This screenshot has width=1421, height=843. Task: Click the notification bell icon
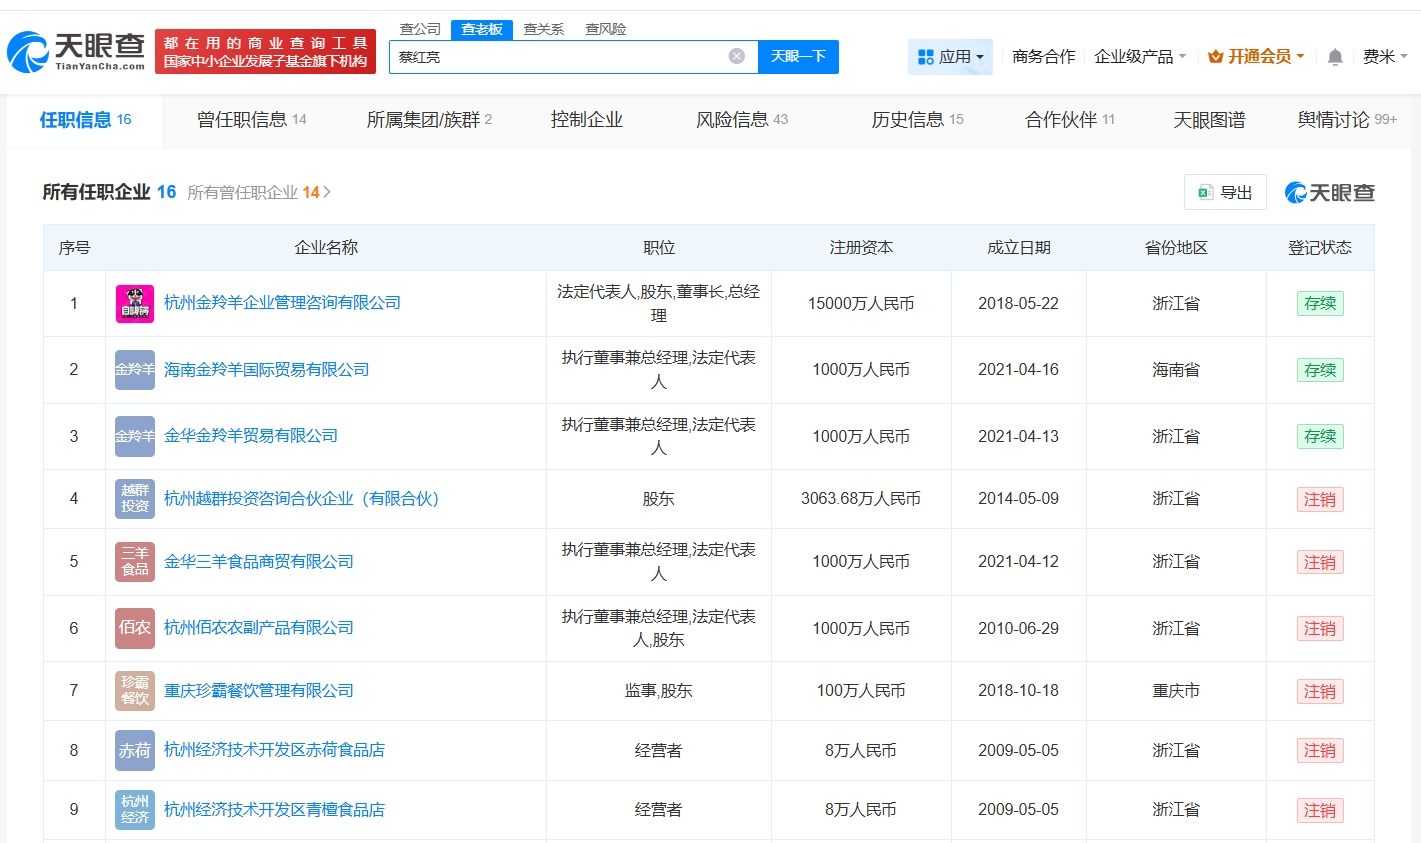pos(1333,57)
